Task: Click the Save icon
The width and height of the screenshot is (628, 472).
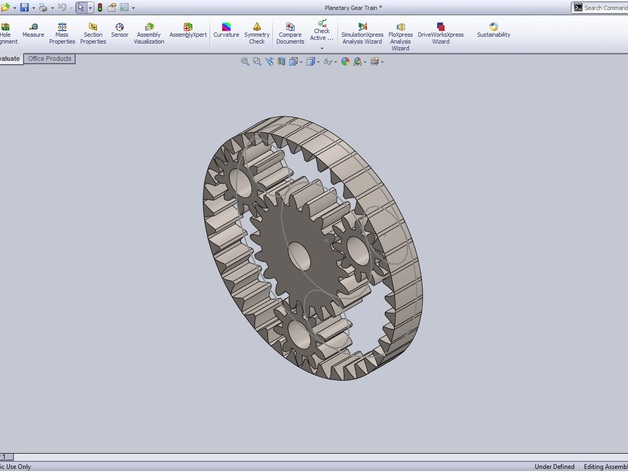Action: [x=24, y=7]
